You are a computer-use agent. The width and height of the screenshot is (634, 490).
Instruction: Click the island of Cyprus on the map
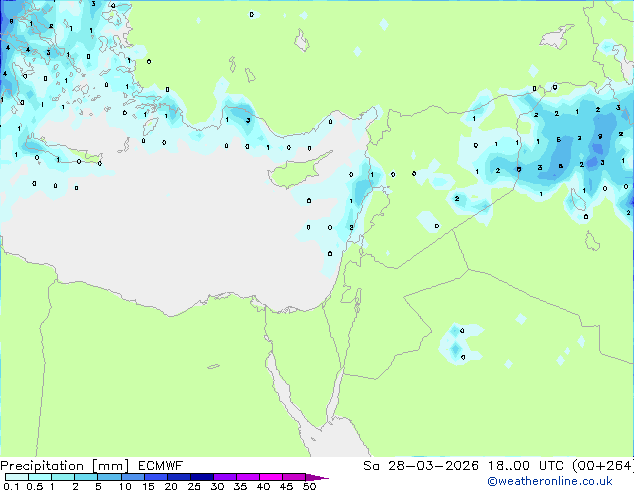tap(295, 172)
